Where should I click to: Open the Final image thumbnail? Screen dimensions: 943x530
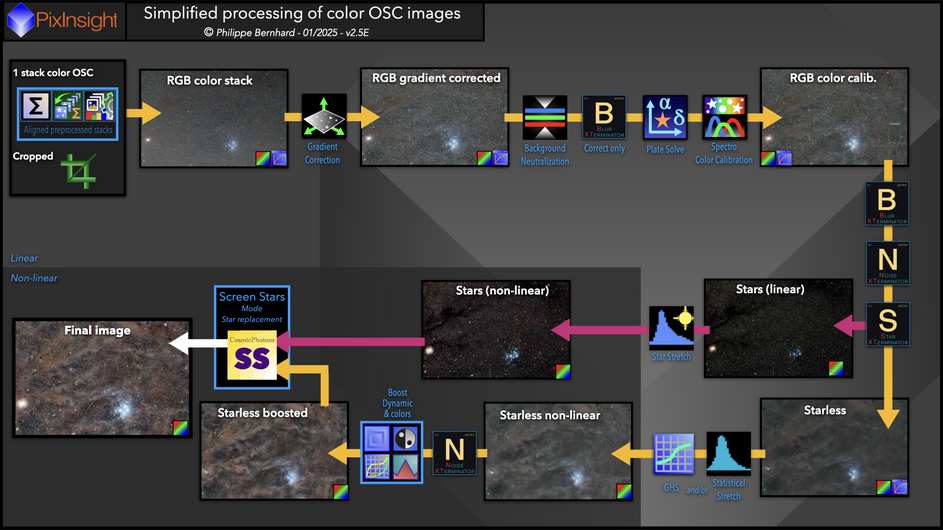click(102, 378)
